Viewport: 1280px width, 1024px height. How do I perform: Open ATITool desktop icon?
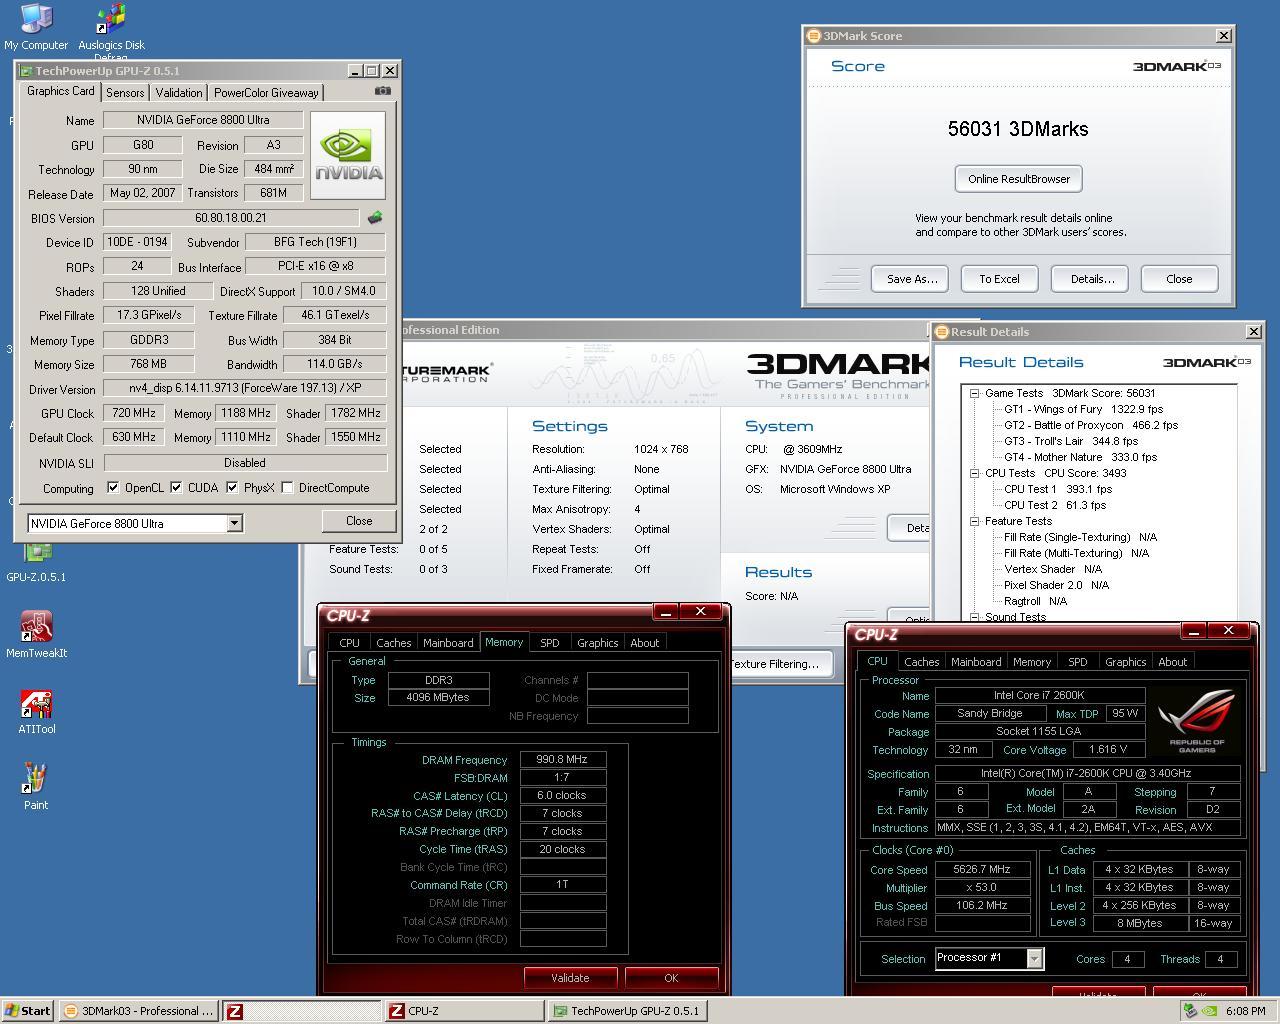click(36, 710)
